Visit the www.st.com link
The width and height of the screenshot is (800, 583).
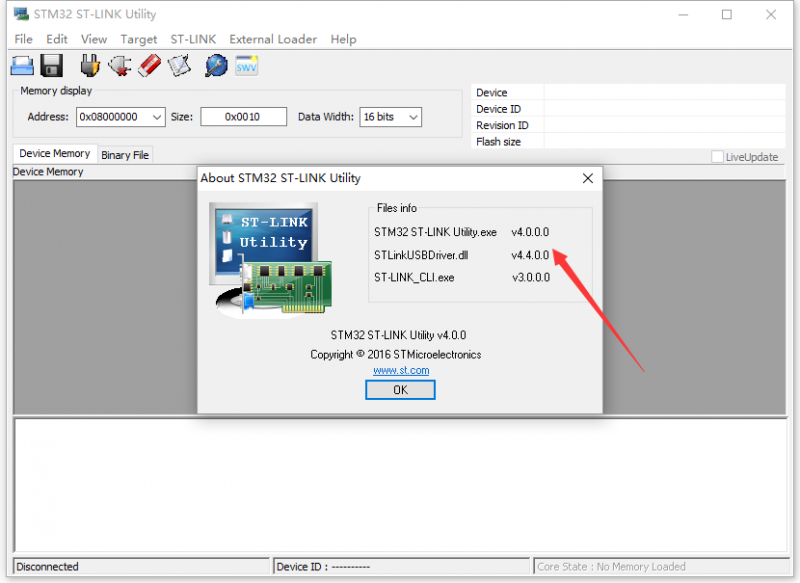click(x=400, y=369)
